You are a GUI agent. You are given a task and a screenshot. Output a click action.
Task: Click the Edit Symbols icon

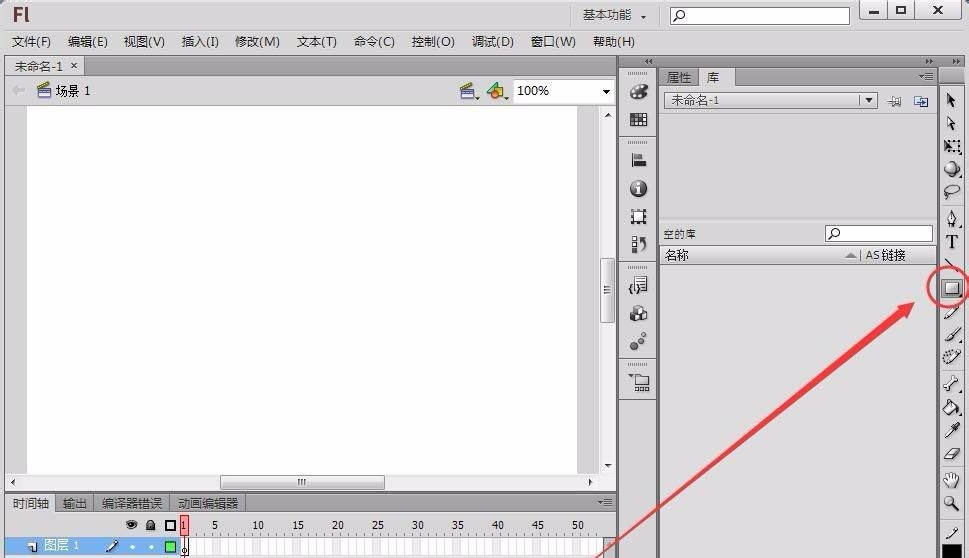tap(497, 91)
